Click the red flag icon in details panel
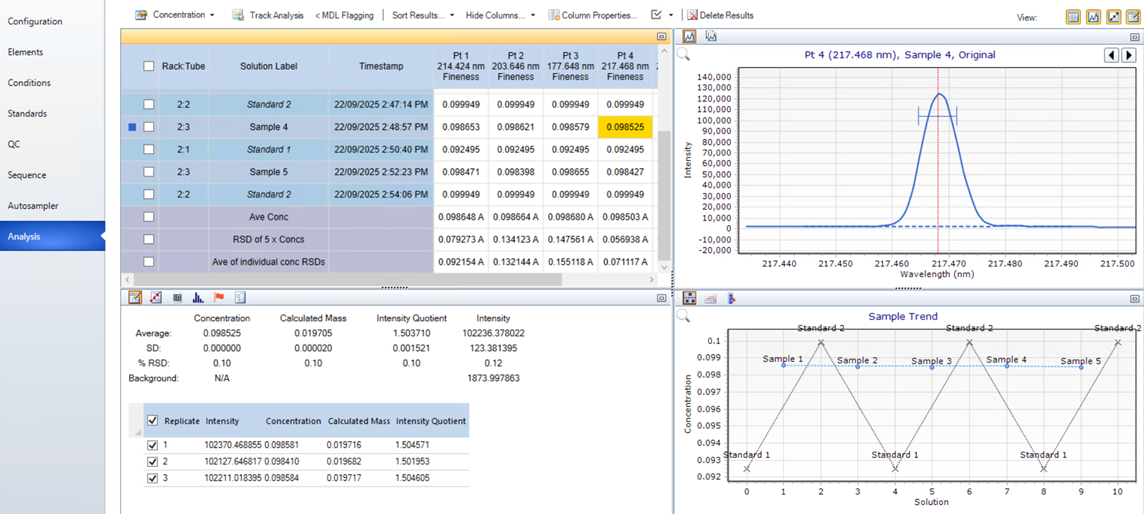 tap(219, 298)
